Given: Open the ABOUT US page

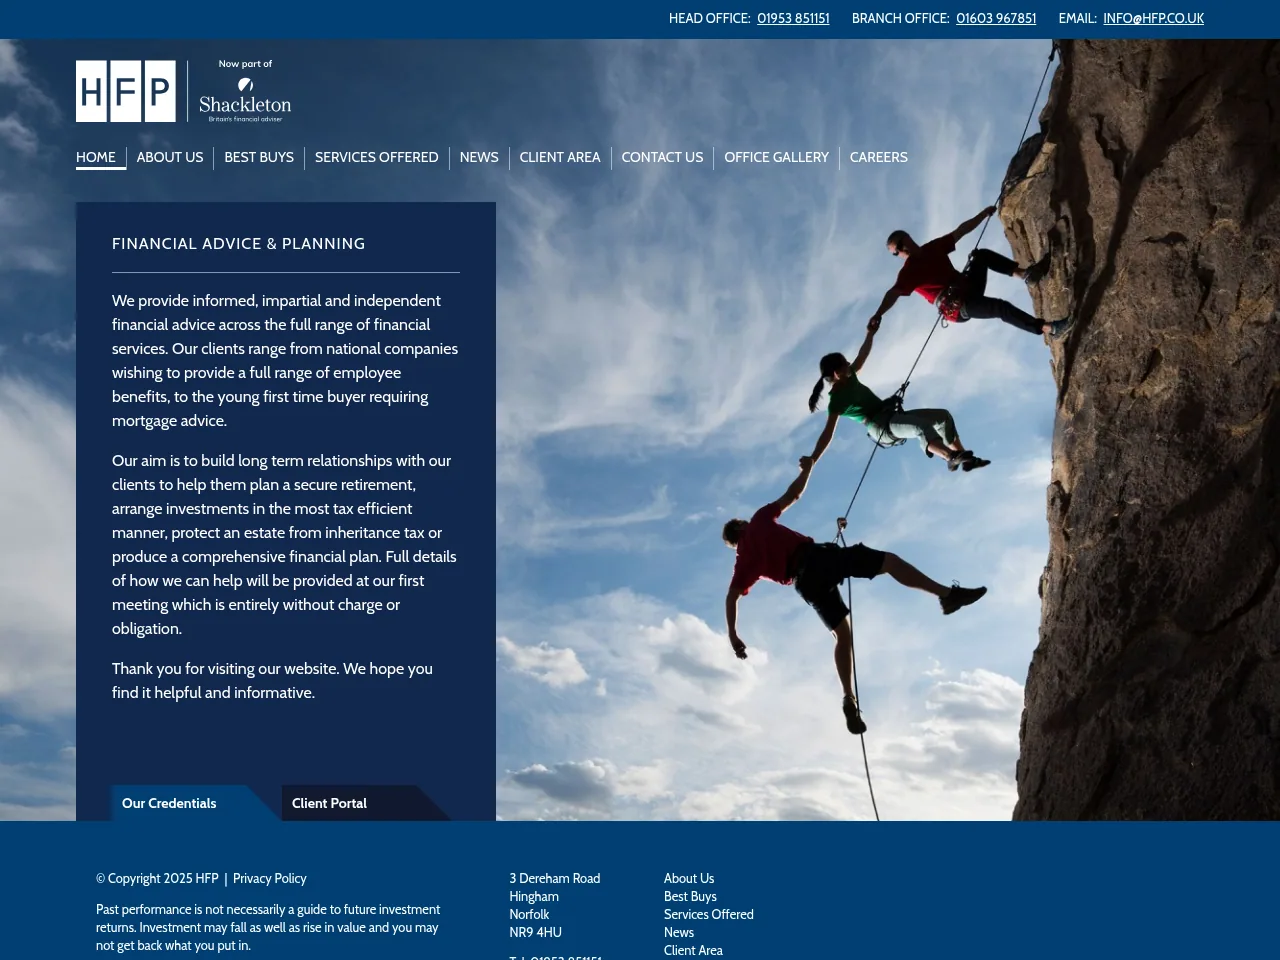Looking at the screenshot, I should tap(170, 157).
